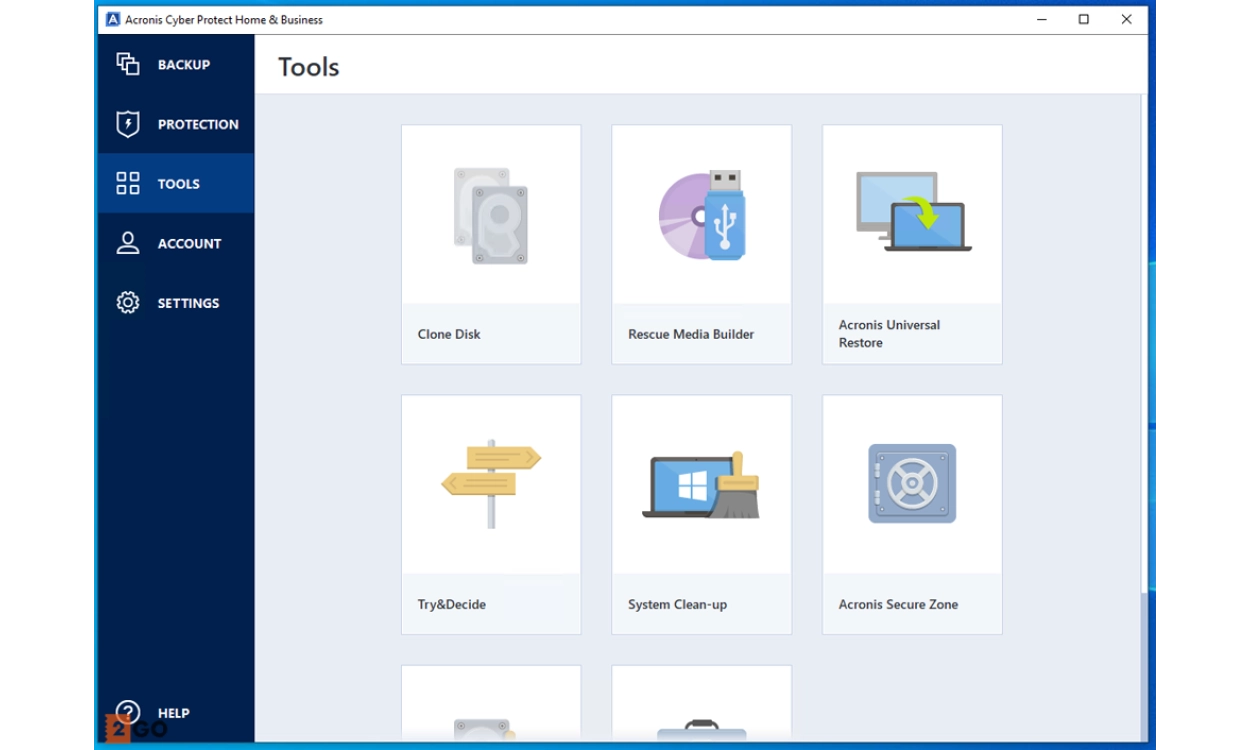Switch to the TOOLS sidebar tab
1250x750 pixels.
[x=178, y=184]
